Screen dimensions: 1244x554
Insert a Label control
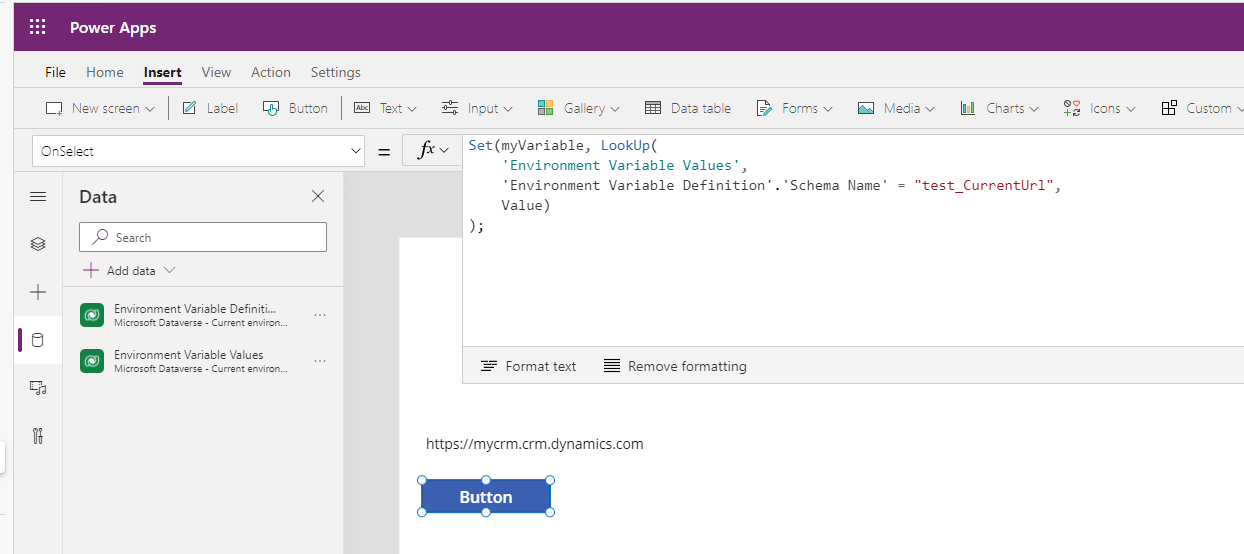point(210,108)
